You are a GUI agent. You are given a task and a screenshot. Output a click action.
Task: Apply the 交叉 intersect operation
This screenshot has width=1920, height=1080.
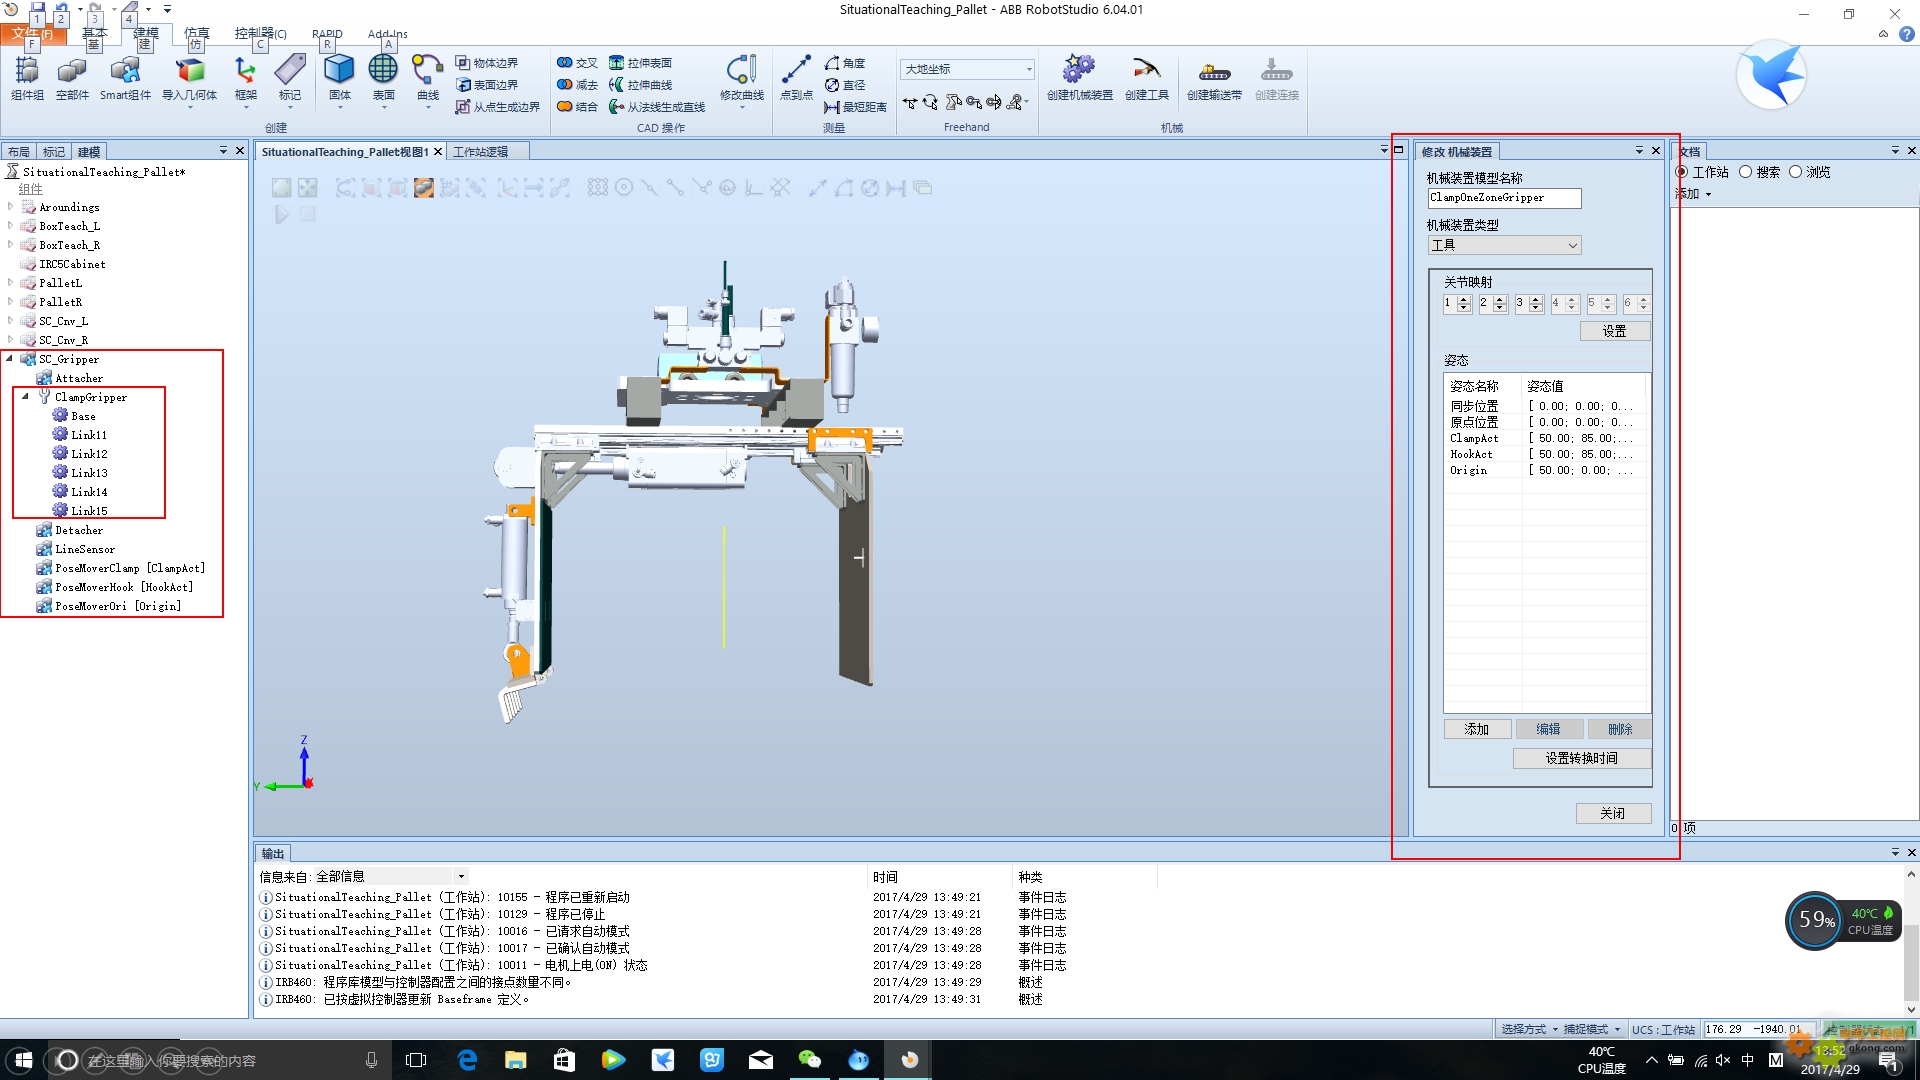pos(577,63)
